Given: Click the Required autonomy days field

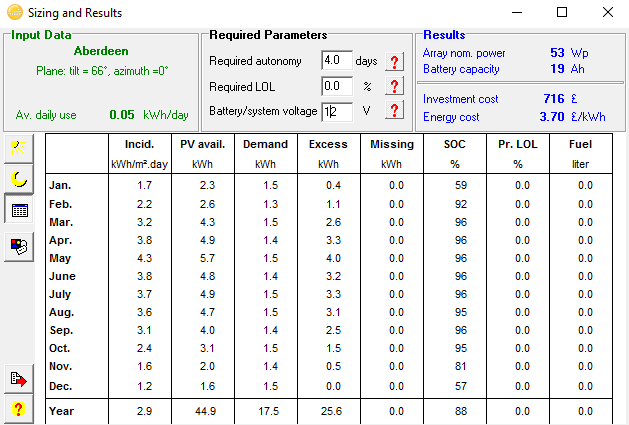Looking at the screenshot, I should 337,62.
